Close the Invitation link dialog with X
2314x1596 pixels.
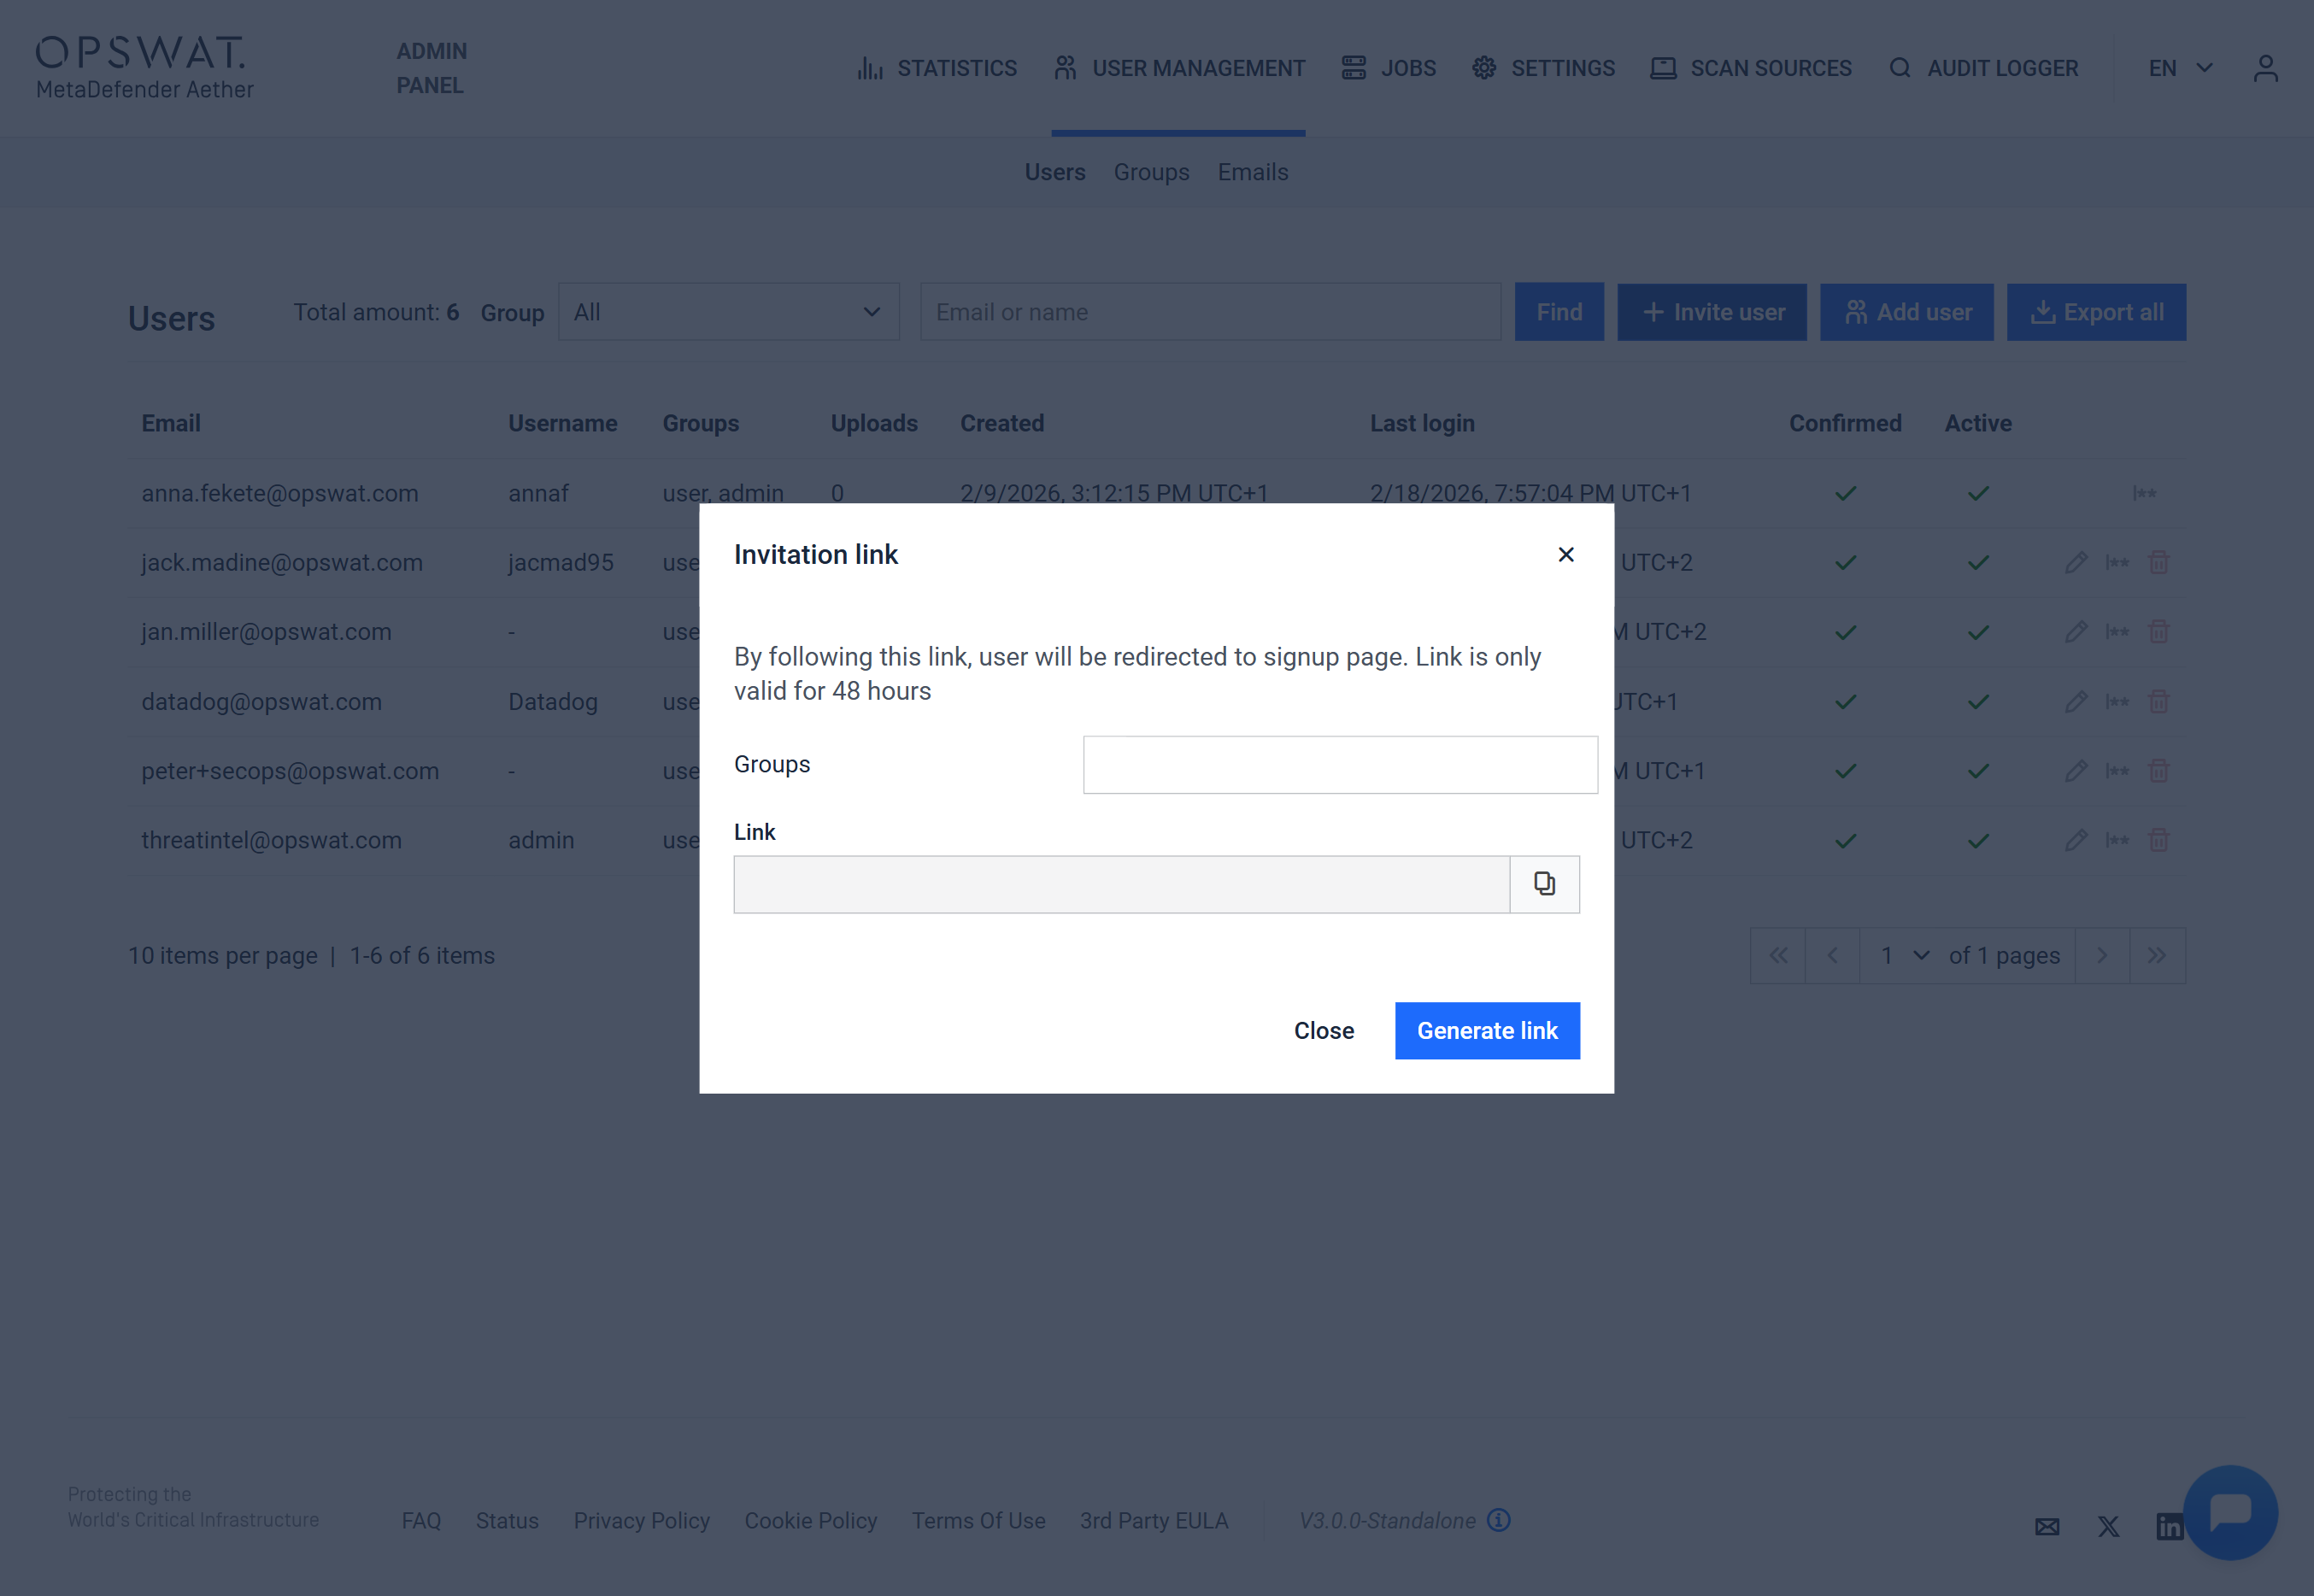pos(1566,554)
